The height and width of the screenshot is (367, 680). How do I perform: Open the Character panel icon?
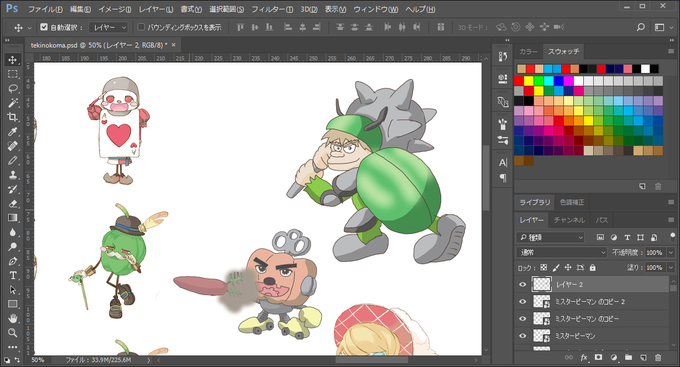pyautogui.click(x=503, y=163)
